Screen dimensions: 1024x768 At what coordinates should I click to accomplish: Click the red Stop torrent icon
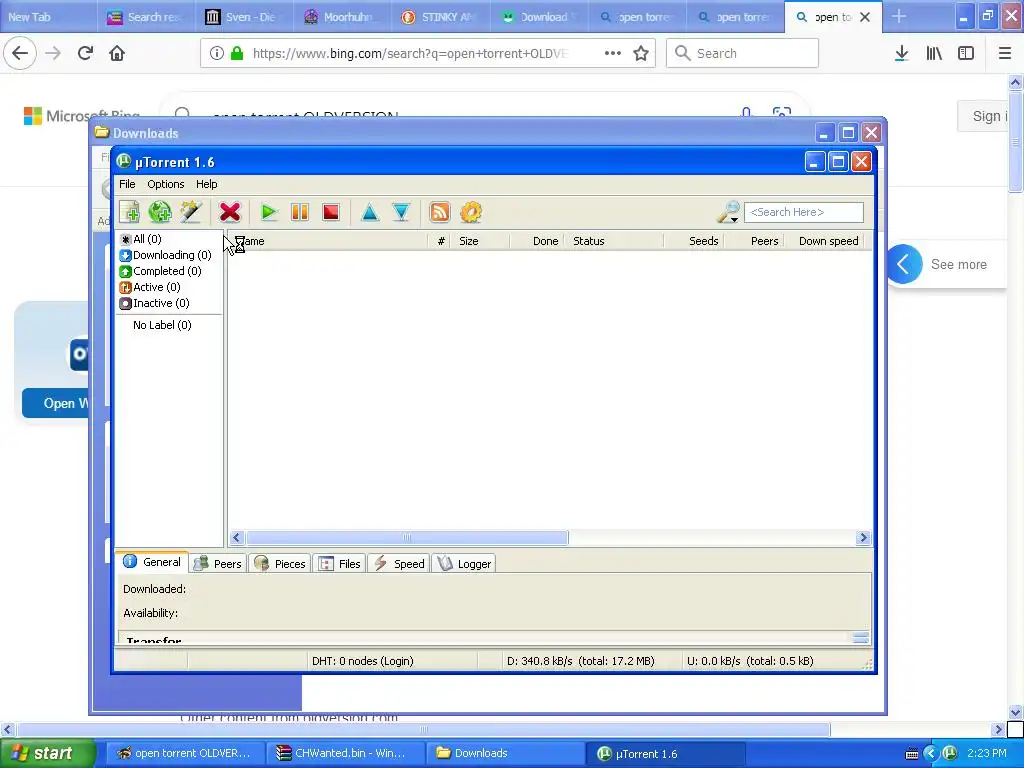point(331,212)
